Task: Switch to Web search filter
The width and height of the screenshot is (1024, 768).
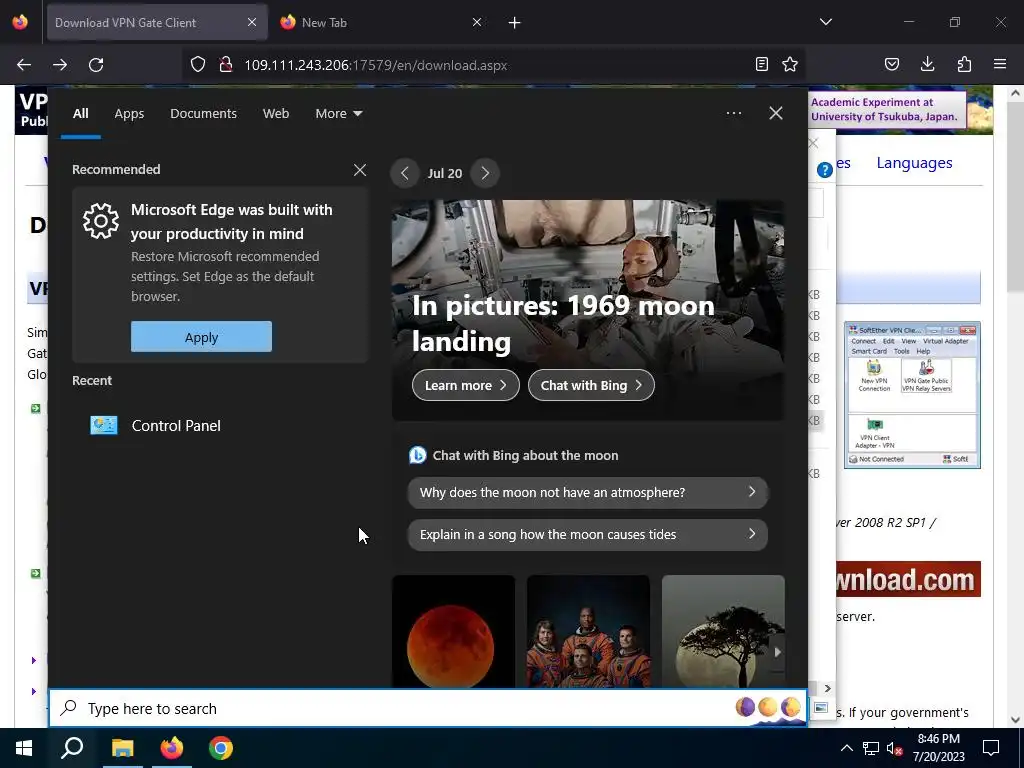Action: pyautogui.click(x=276, y=114)
